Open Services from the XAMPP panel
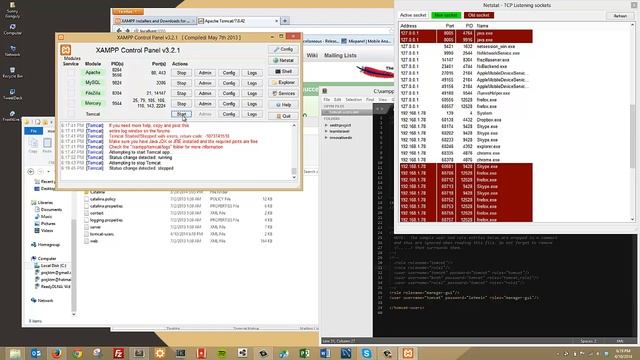This screenshot has width=640, height=360. [x=283, y=93]
